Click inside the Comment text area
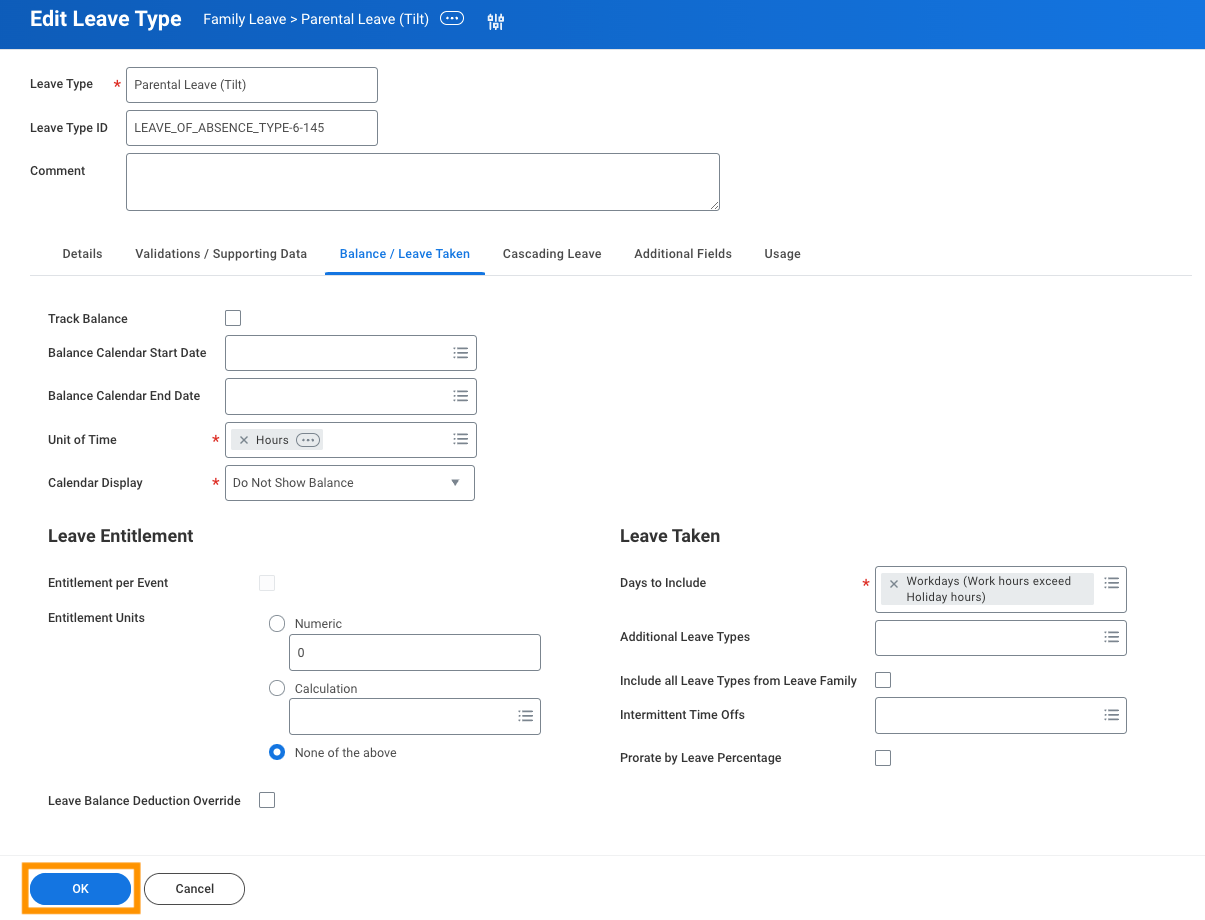Image resolution: width=1205 pixels, height=920 pixels. pos(423,182)
